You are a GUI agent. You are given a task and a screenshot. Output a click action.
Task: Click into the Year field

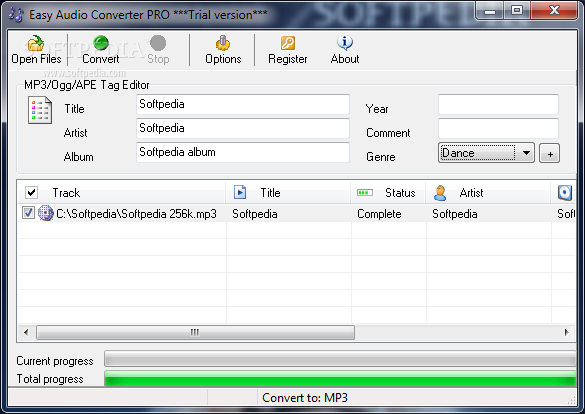click(498, 104)
